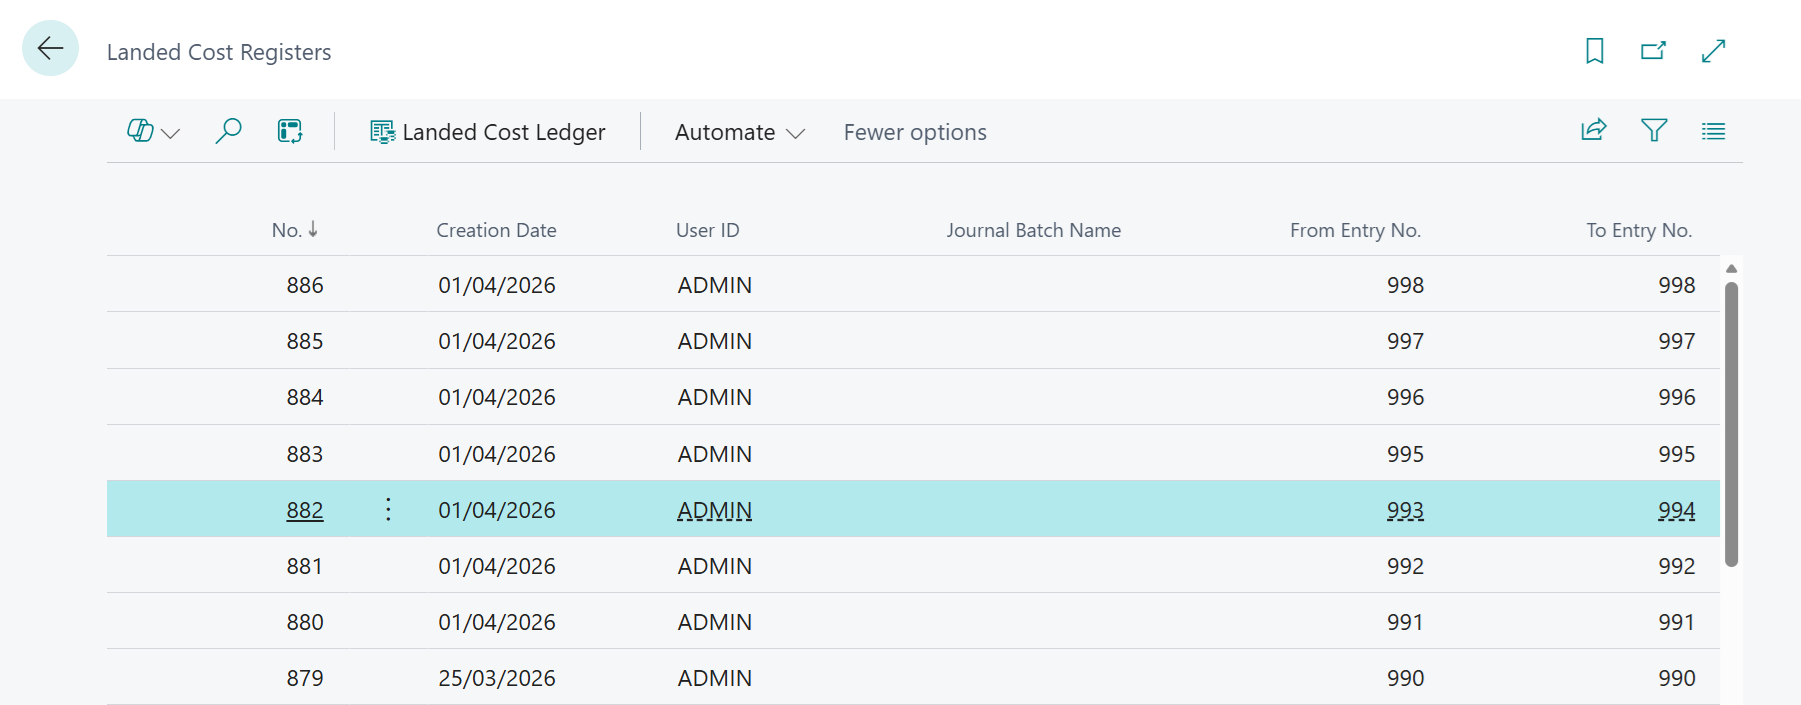Screen dimensions: 1801x705
Task: Click the Creation Date column header
Action: (x=496, y=230)
